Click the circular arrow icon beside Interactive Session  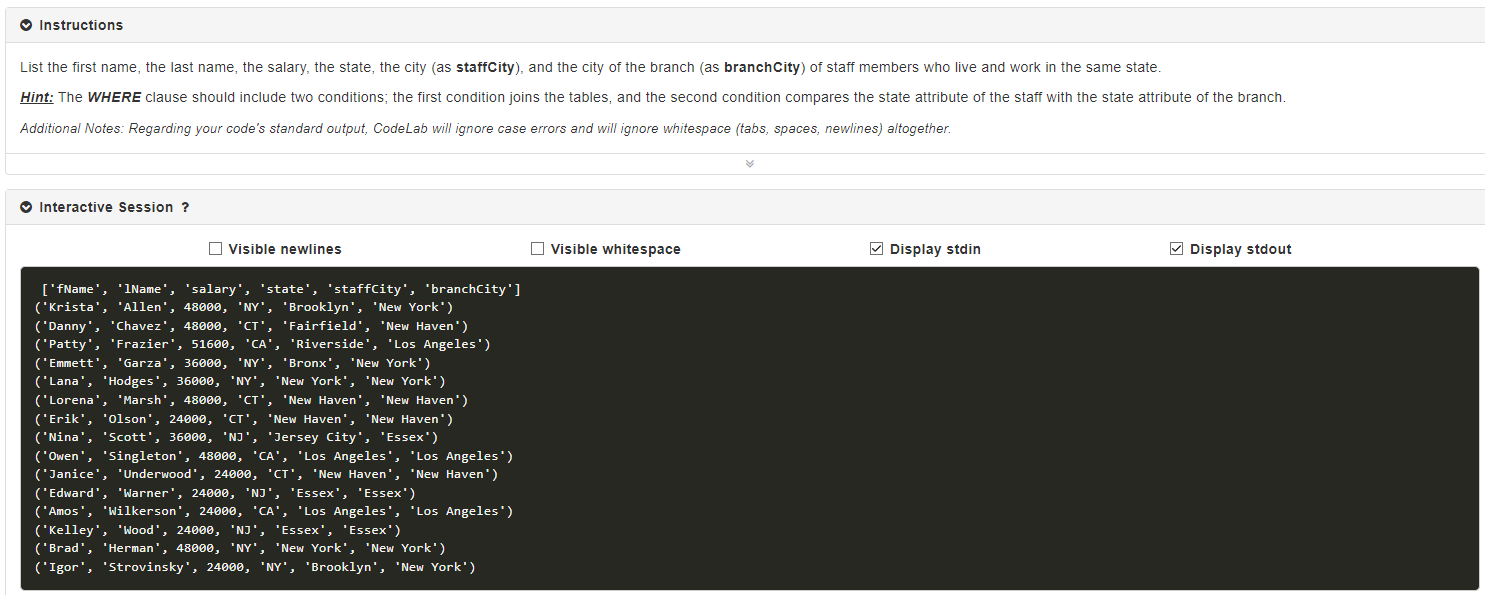(x=24, y=207)
